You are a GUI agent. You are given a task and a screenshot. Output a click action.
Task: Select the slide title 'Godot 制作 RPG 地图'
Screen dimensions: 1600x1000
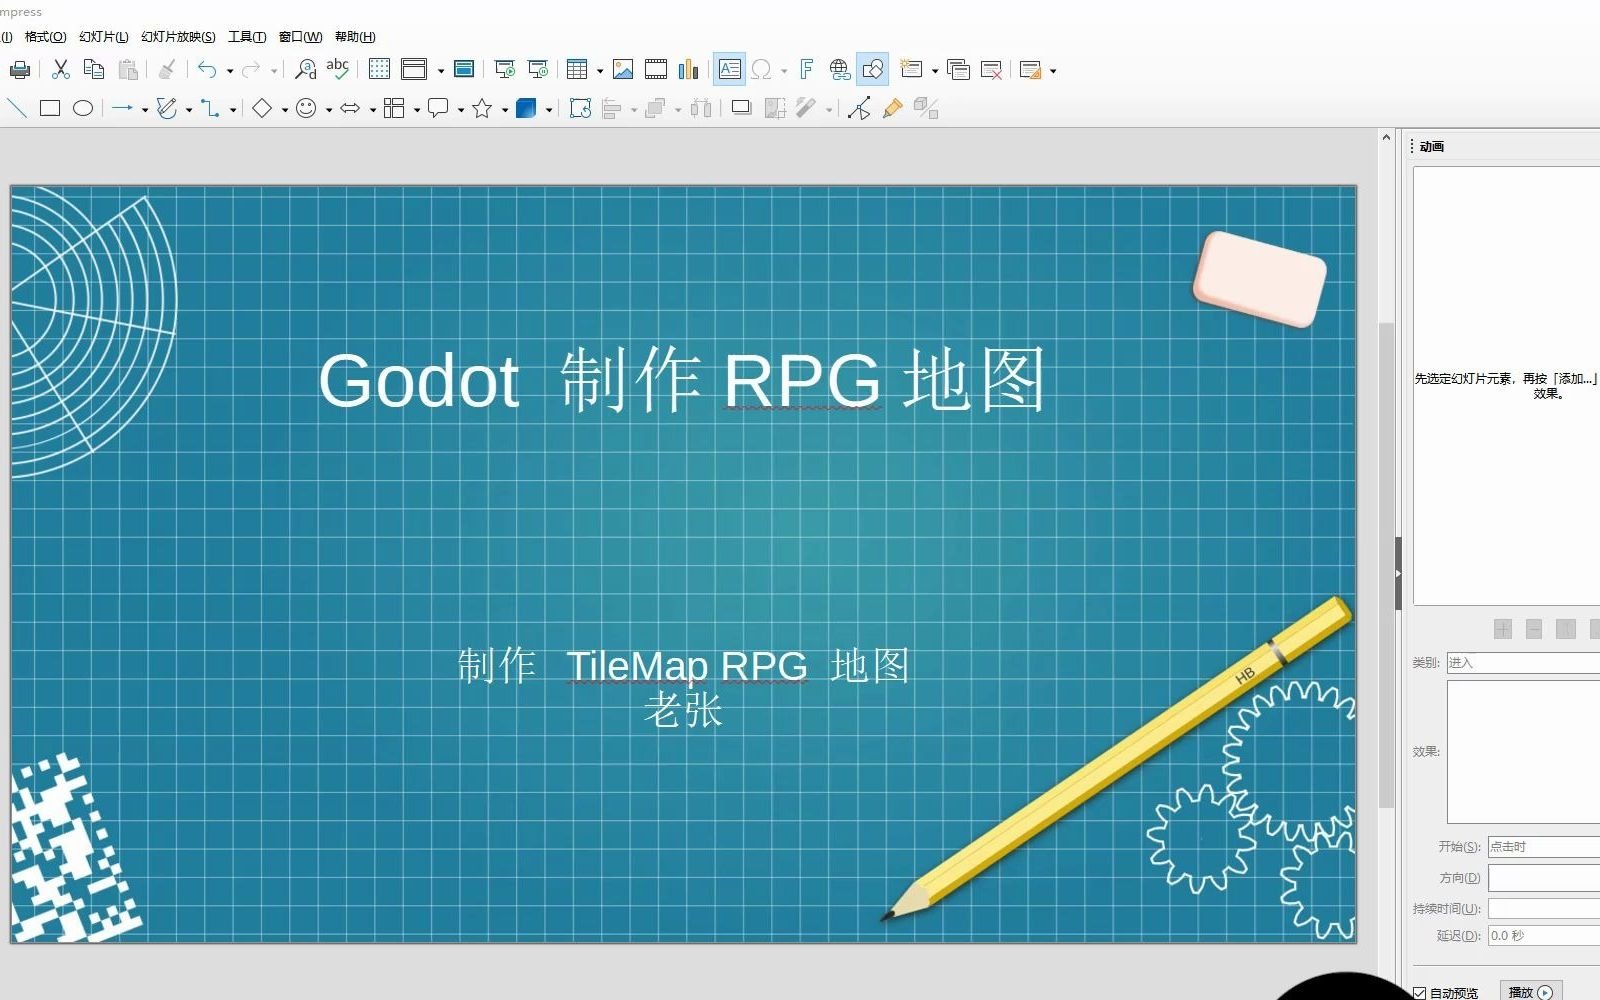point(682,380)
